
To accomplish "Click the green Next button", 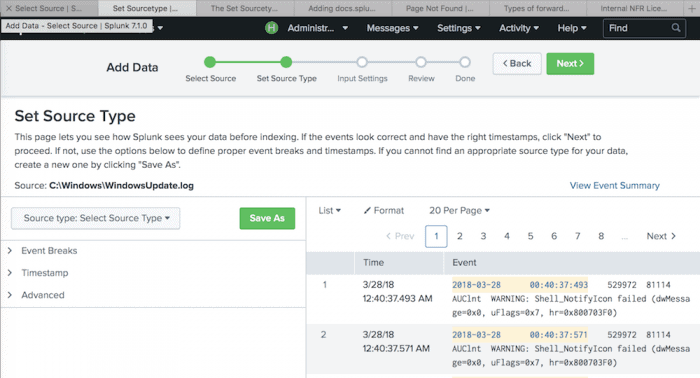I will (x=570, y=64).
